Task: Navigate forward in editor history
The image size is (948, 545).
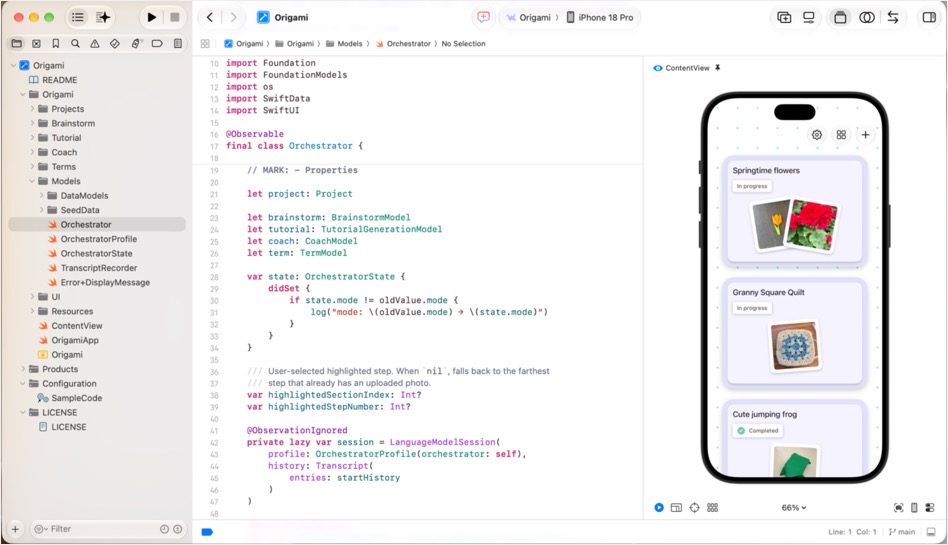Action: click(x=233, y=18)
